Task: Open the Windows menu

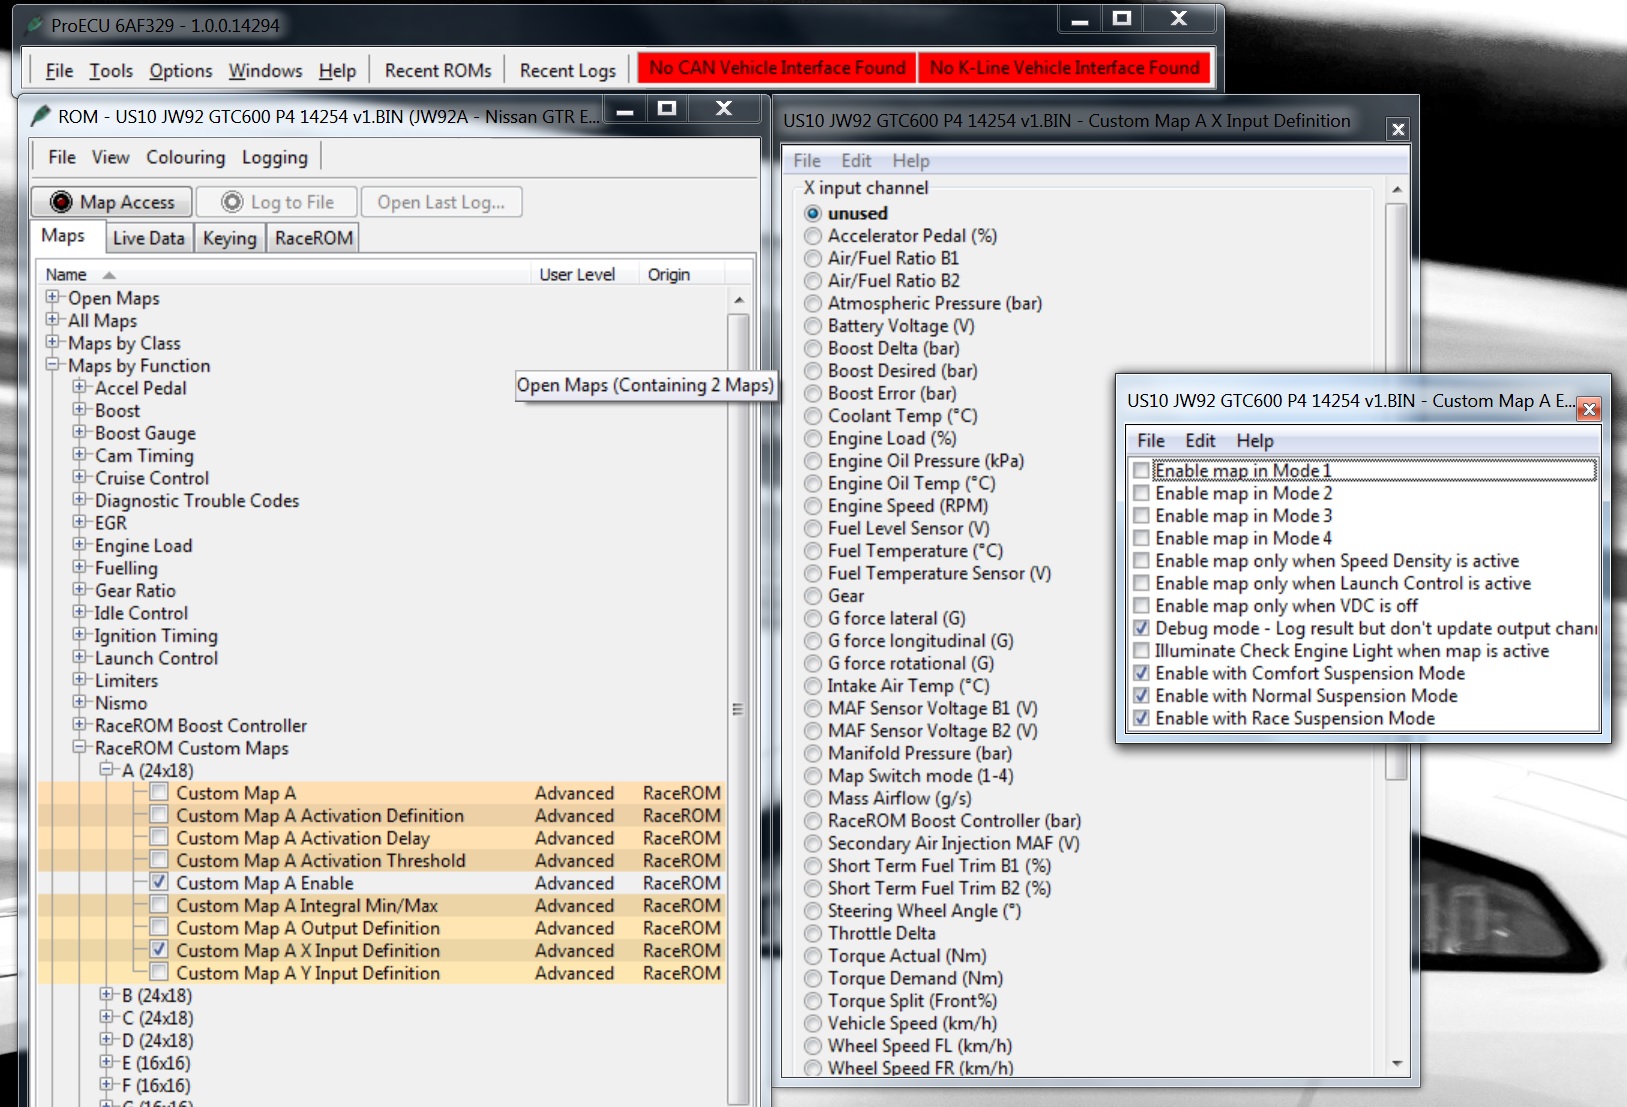Action: click(x=265, y=71)
